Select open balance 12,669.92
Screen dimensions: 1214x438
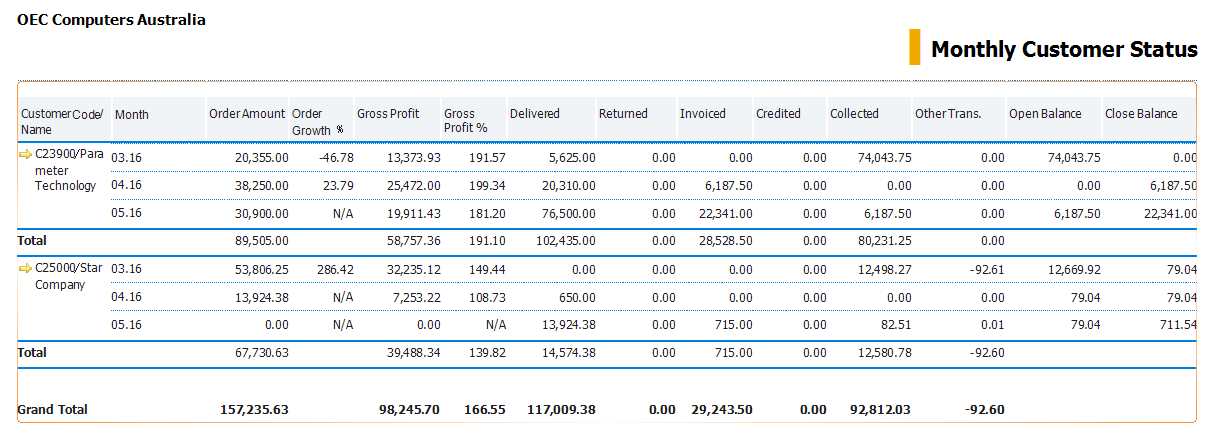pyautogui.click(x=1074, y=270)
